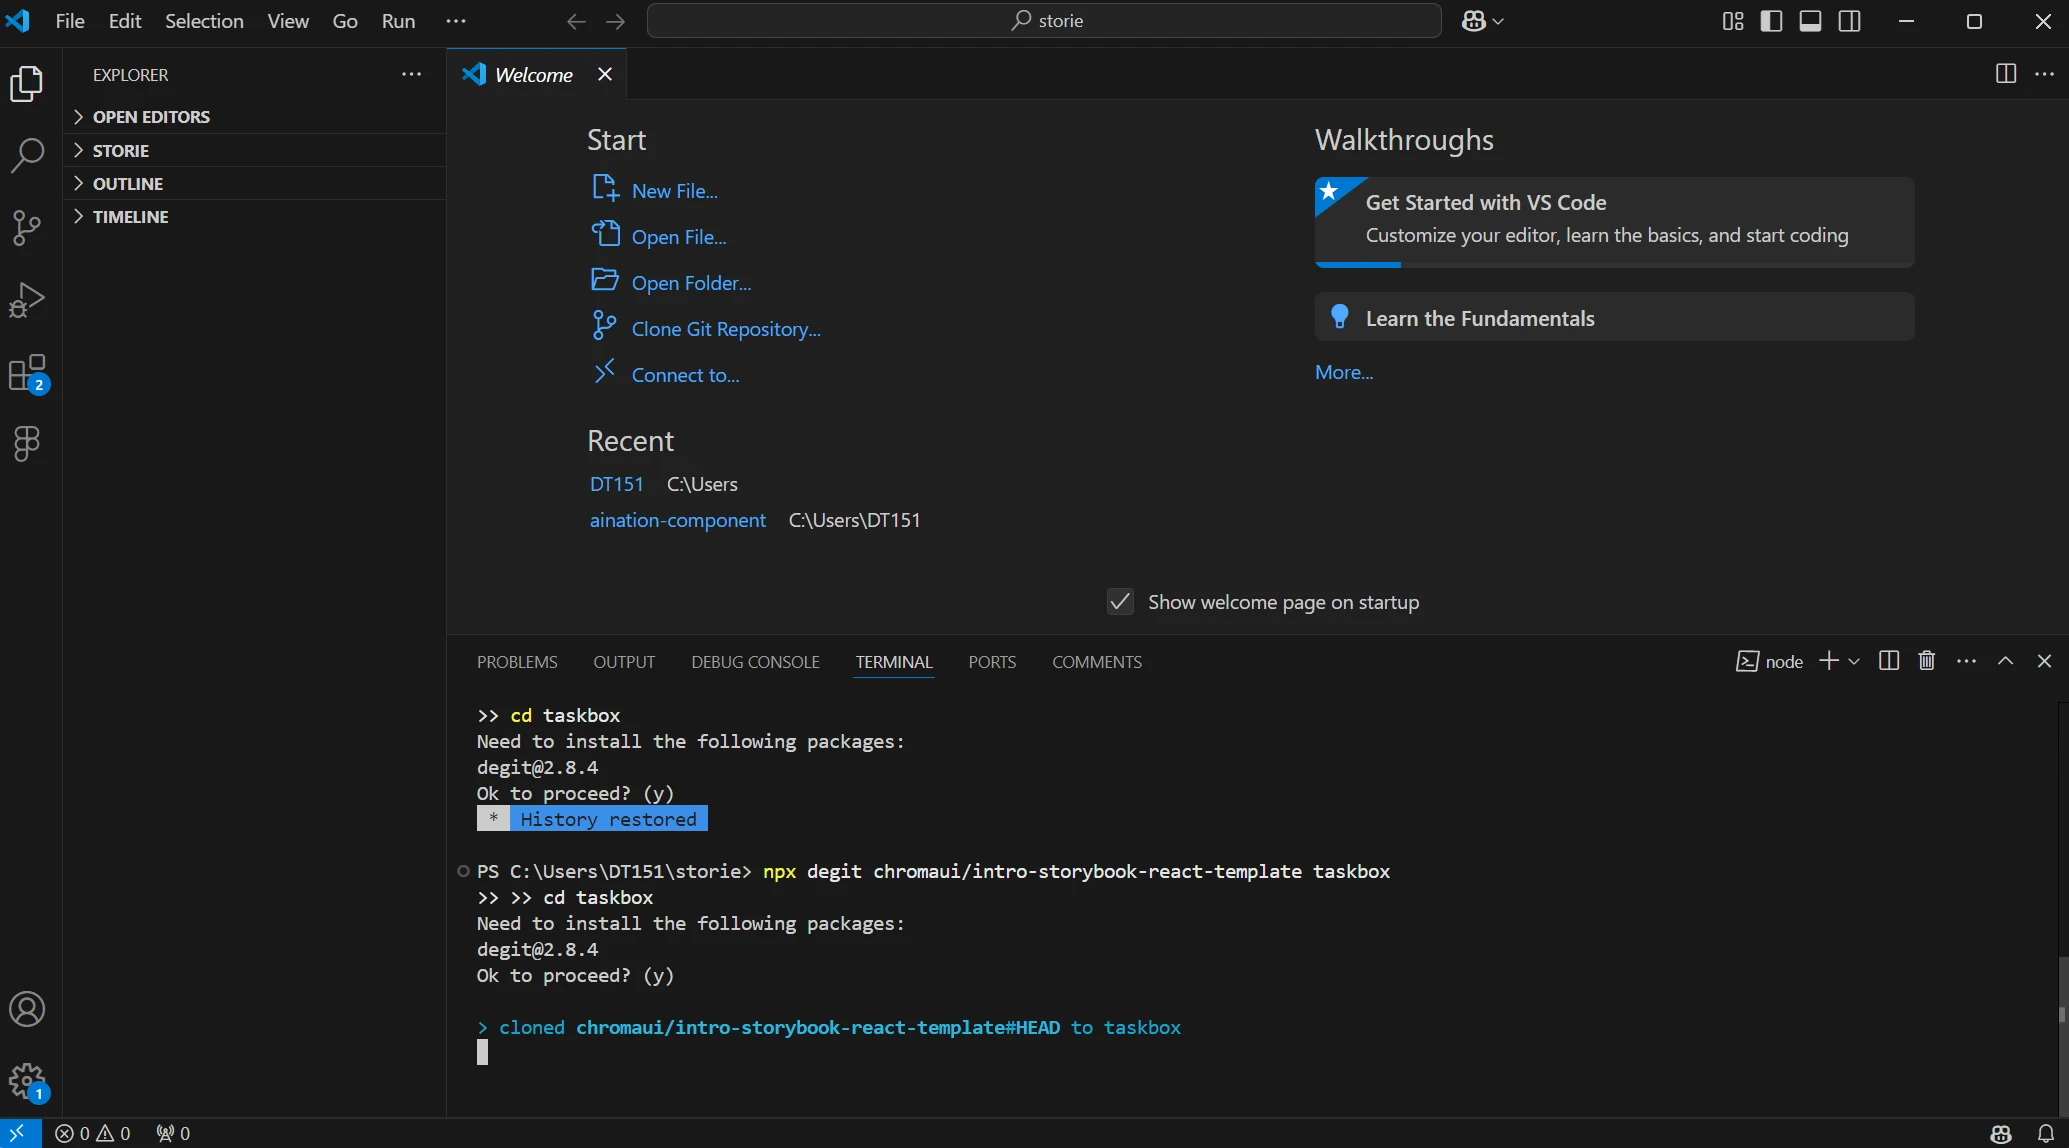Click the New File... link

655,190
